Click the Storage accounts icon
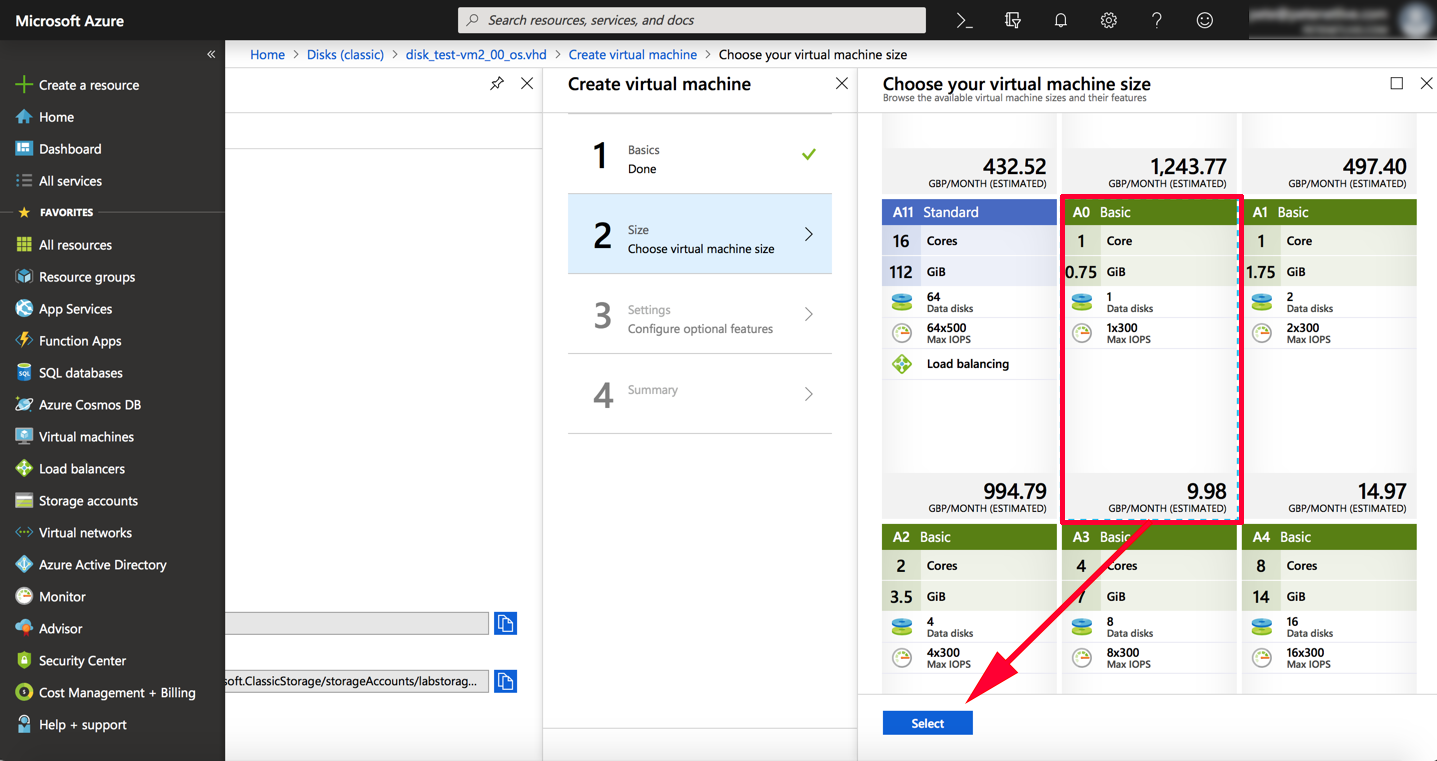Viewport: 1437px width, 761px height. pyautogui.click(x=24, y=501)
